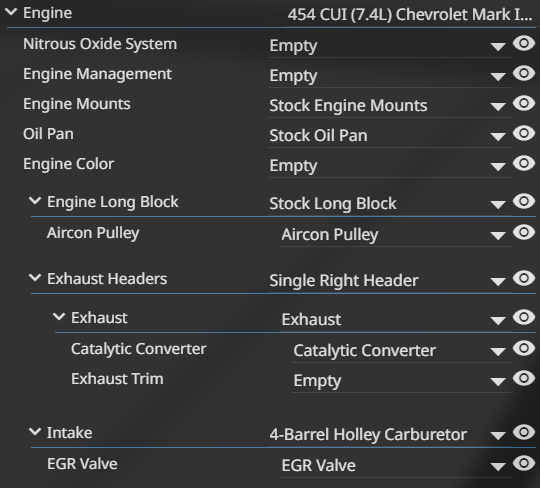Click eye icon for Engine Management
This screenshot has width=540, height=488.
click(x=524, y=73)
